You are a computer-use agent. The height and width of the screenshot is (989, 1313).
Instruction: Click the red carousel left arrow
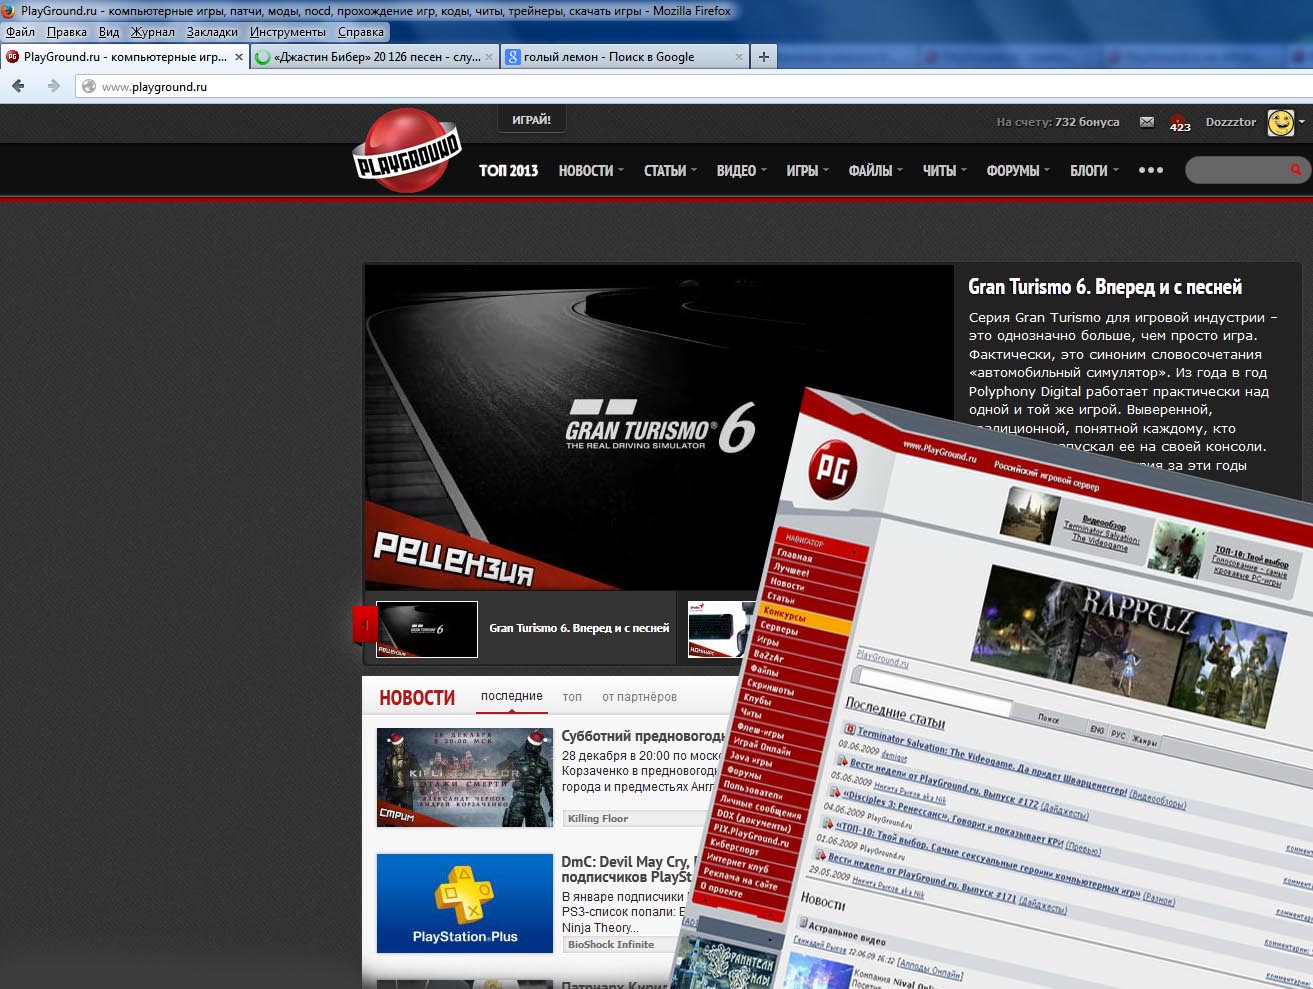(x=365, y=626)
